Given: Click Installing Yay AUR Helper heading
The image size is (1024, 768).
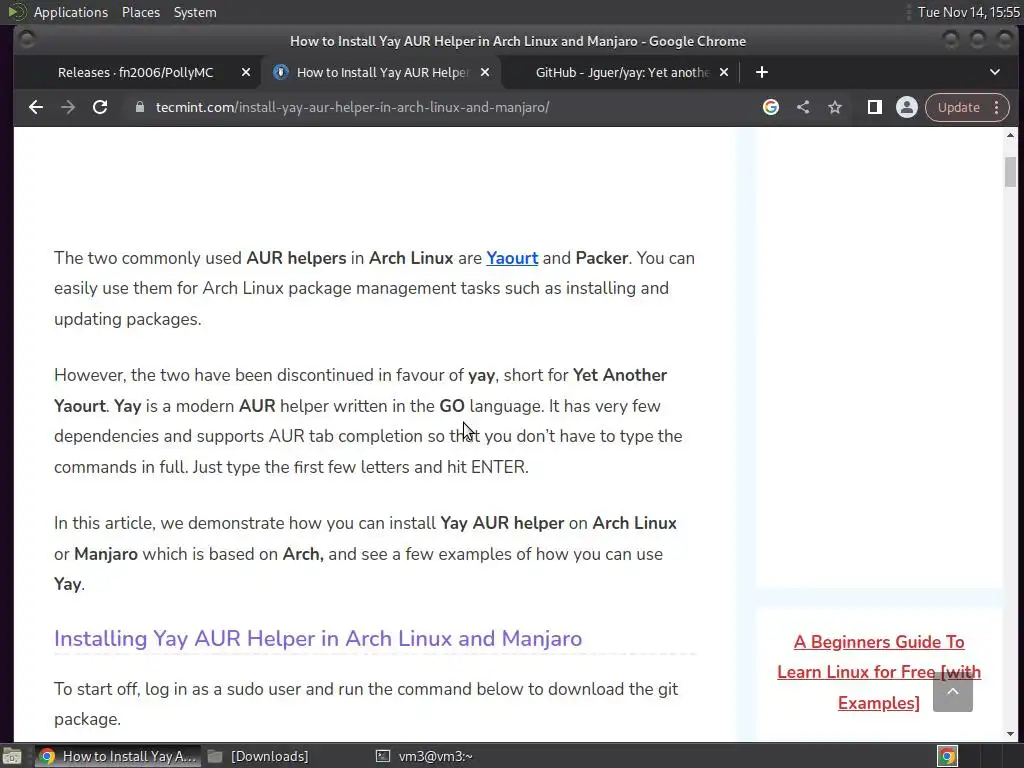Looking at the screenshot, I should pos(317,638).
